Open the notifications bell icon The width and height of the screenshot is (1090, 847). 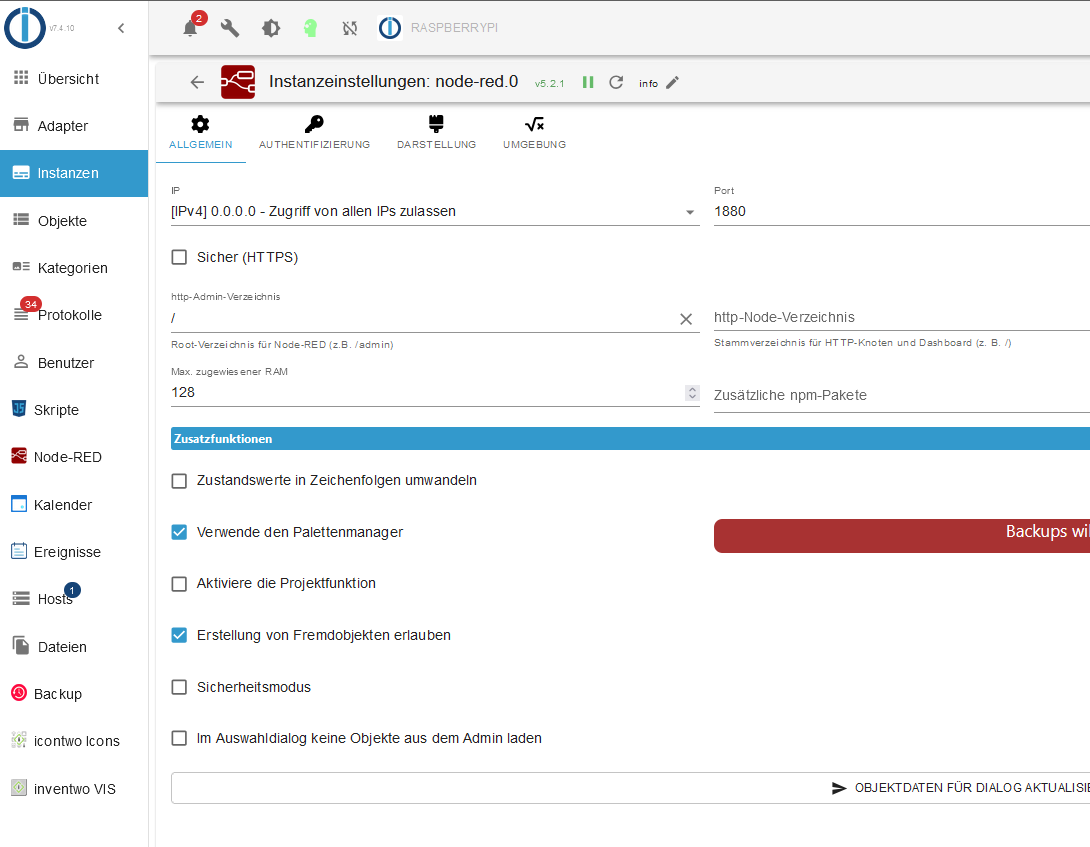pyautogui.click(x=190, y=28)
